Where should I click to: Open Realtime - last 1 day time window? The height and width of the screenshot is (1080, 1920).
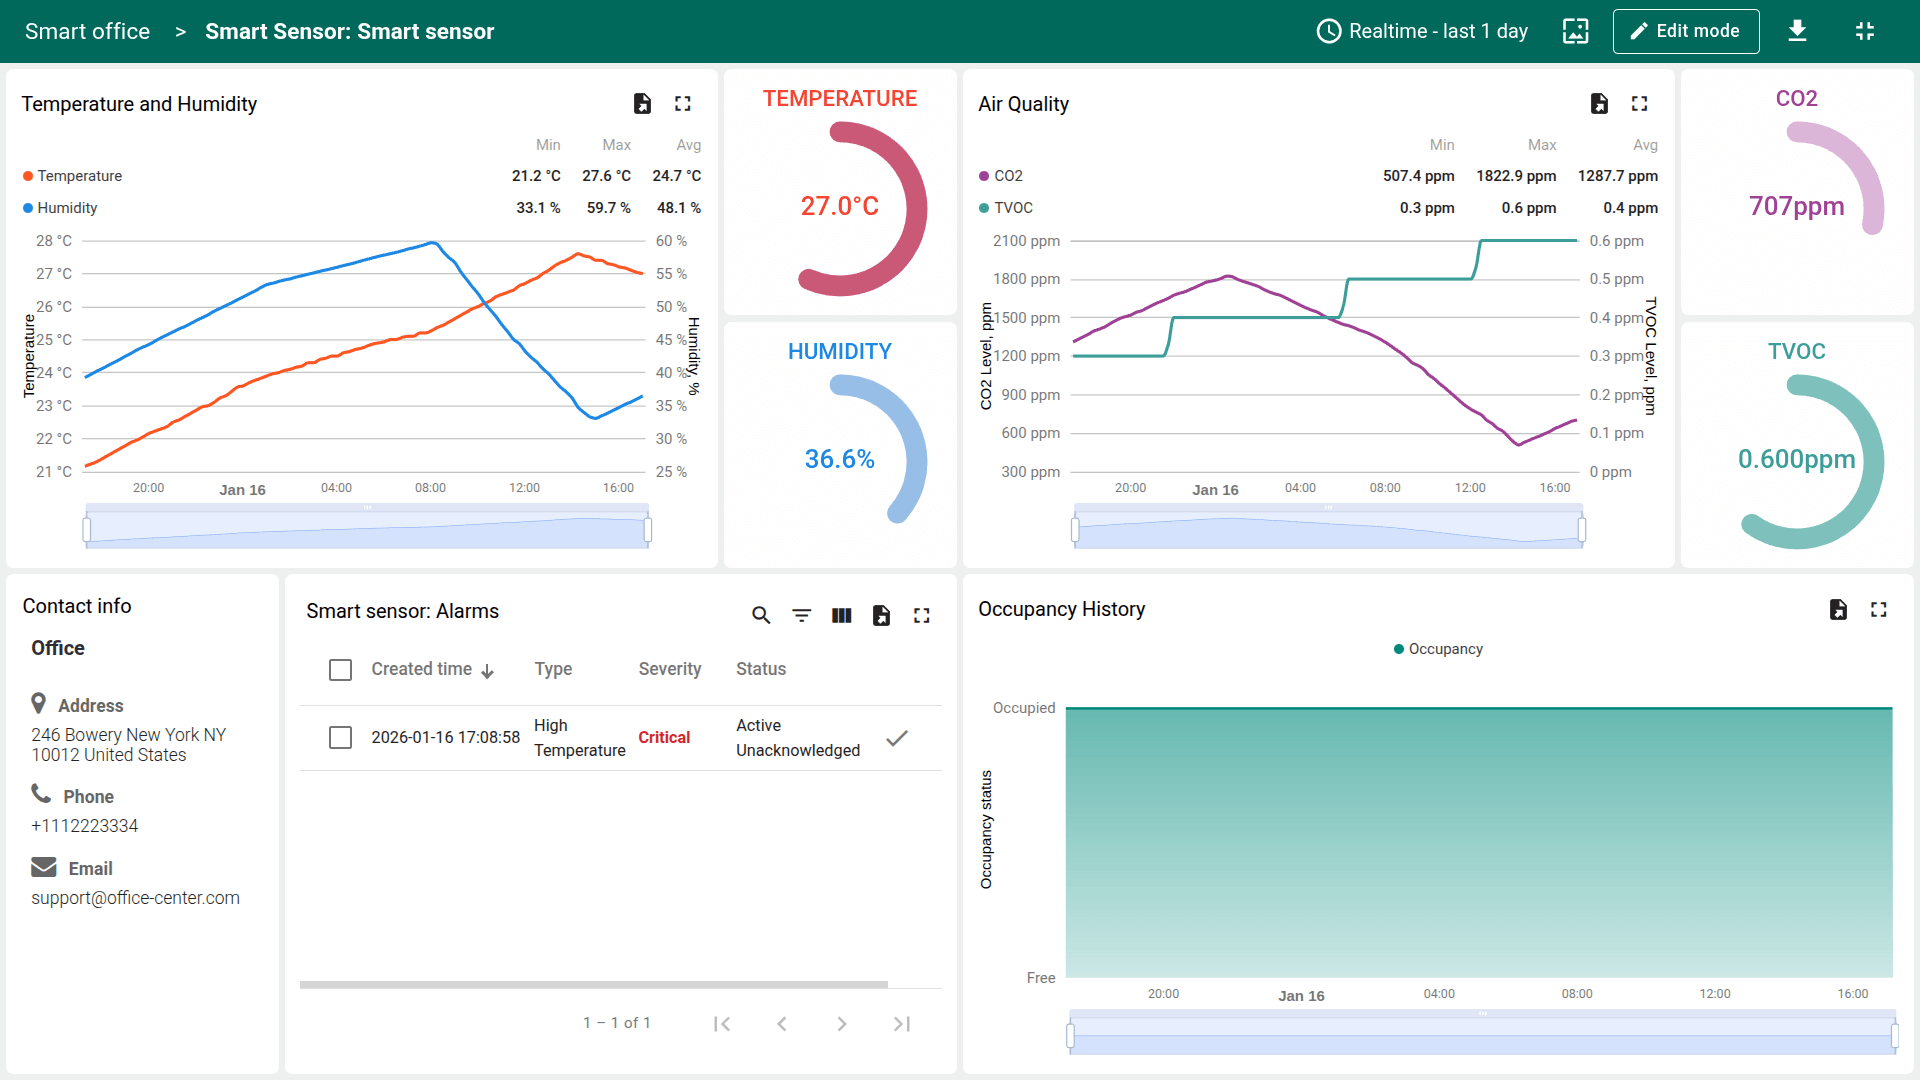pos(1422,31)
